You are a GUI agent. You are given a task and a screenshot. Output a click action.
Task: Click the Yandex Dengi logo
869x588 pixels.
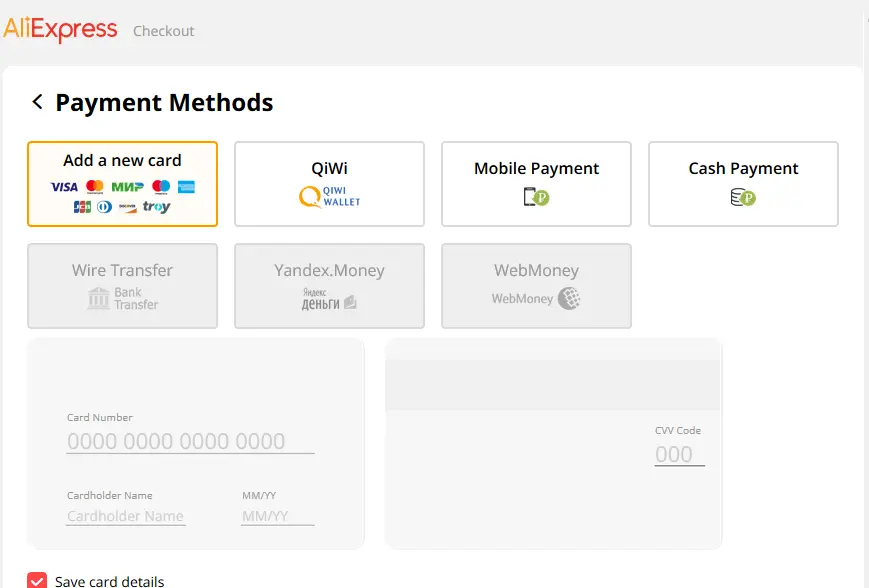[x=329, y=299]
